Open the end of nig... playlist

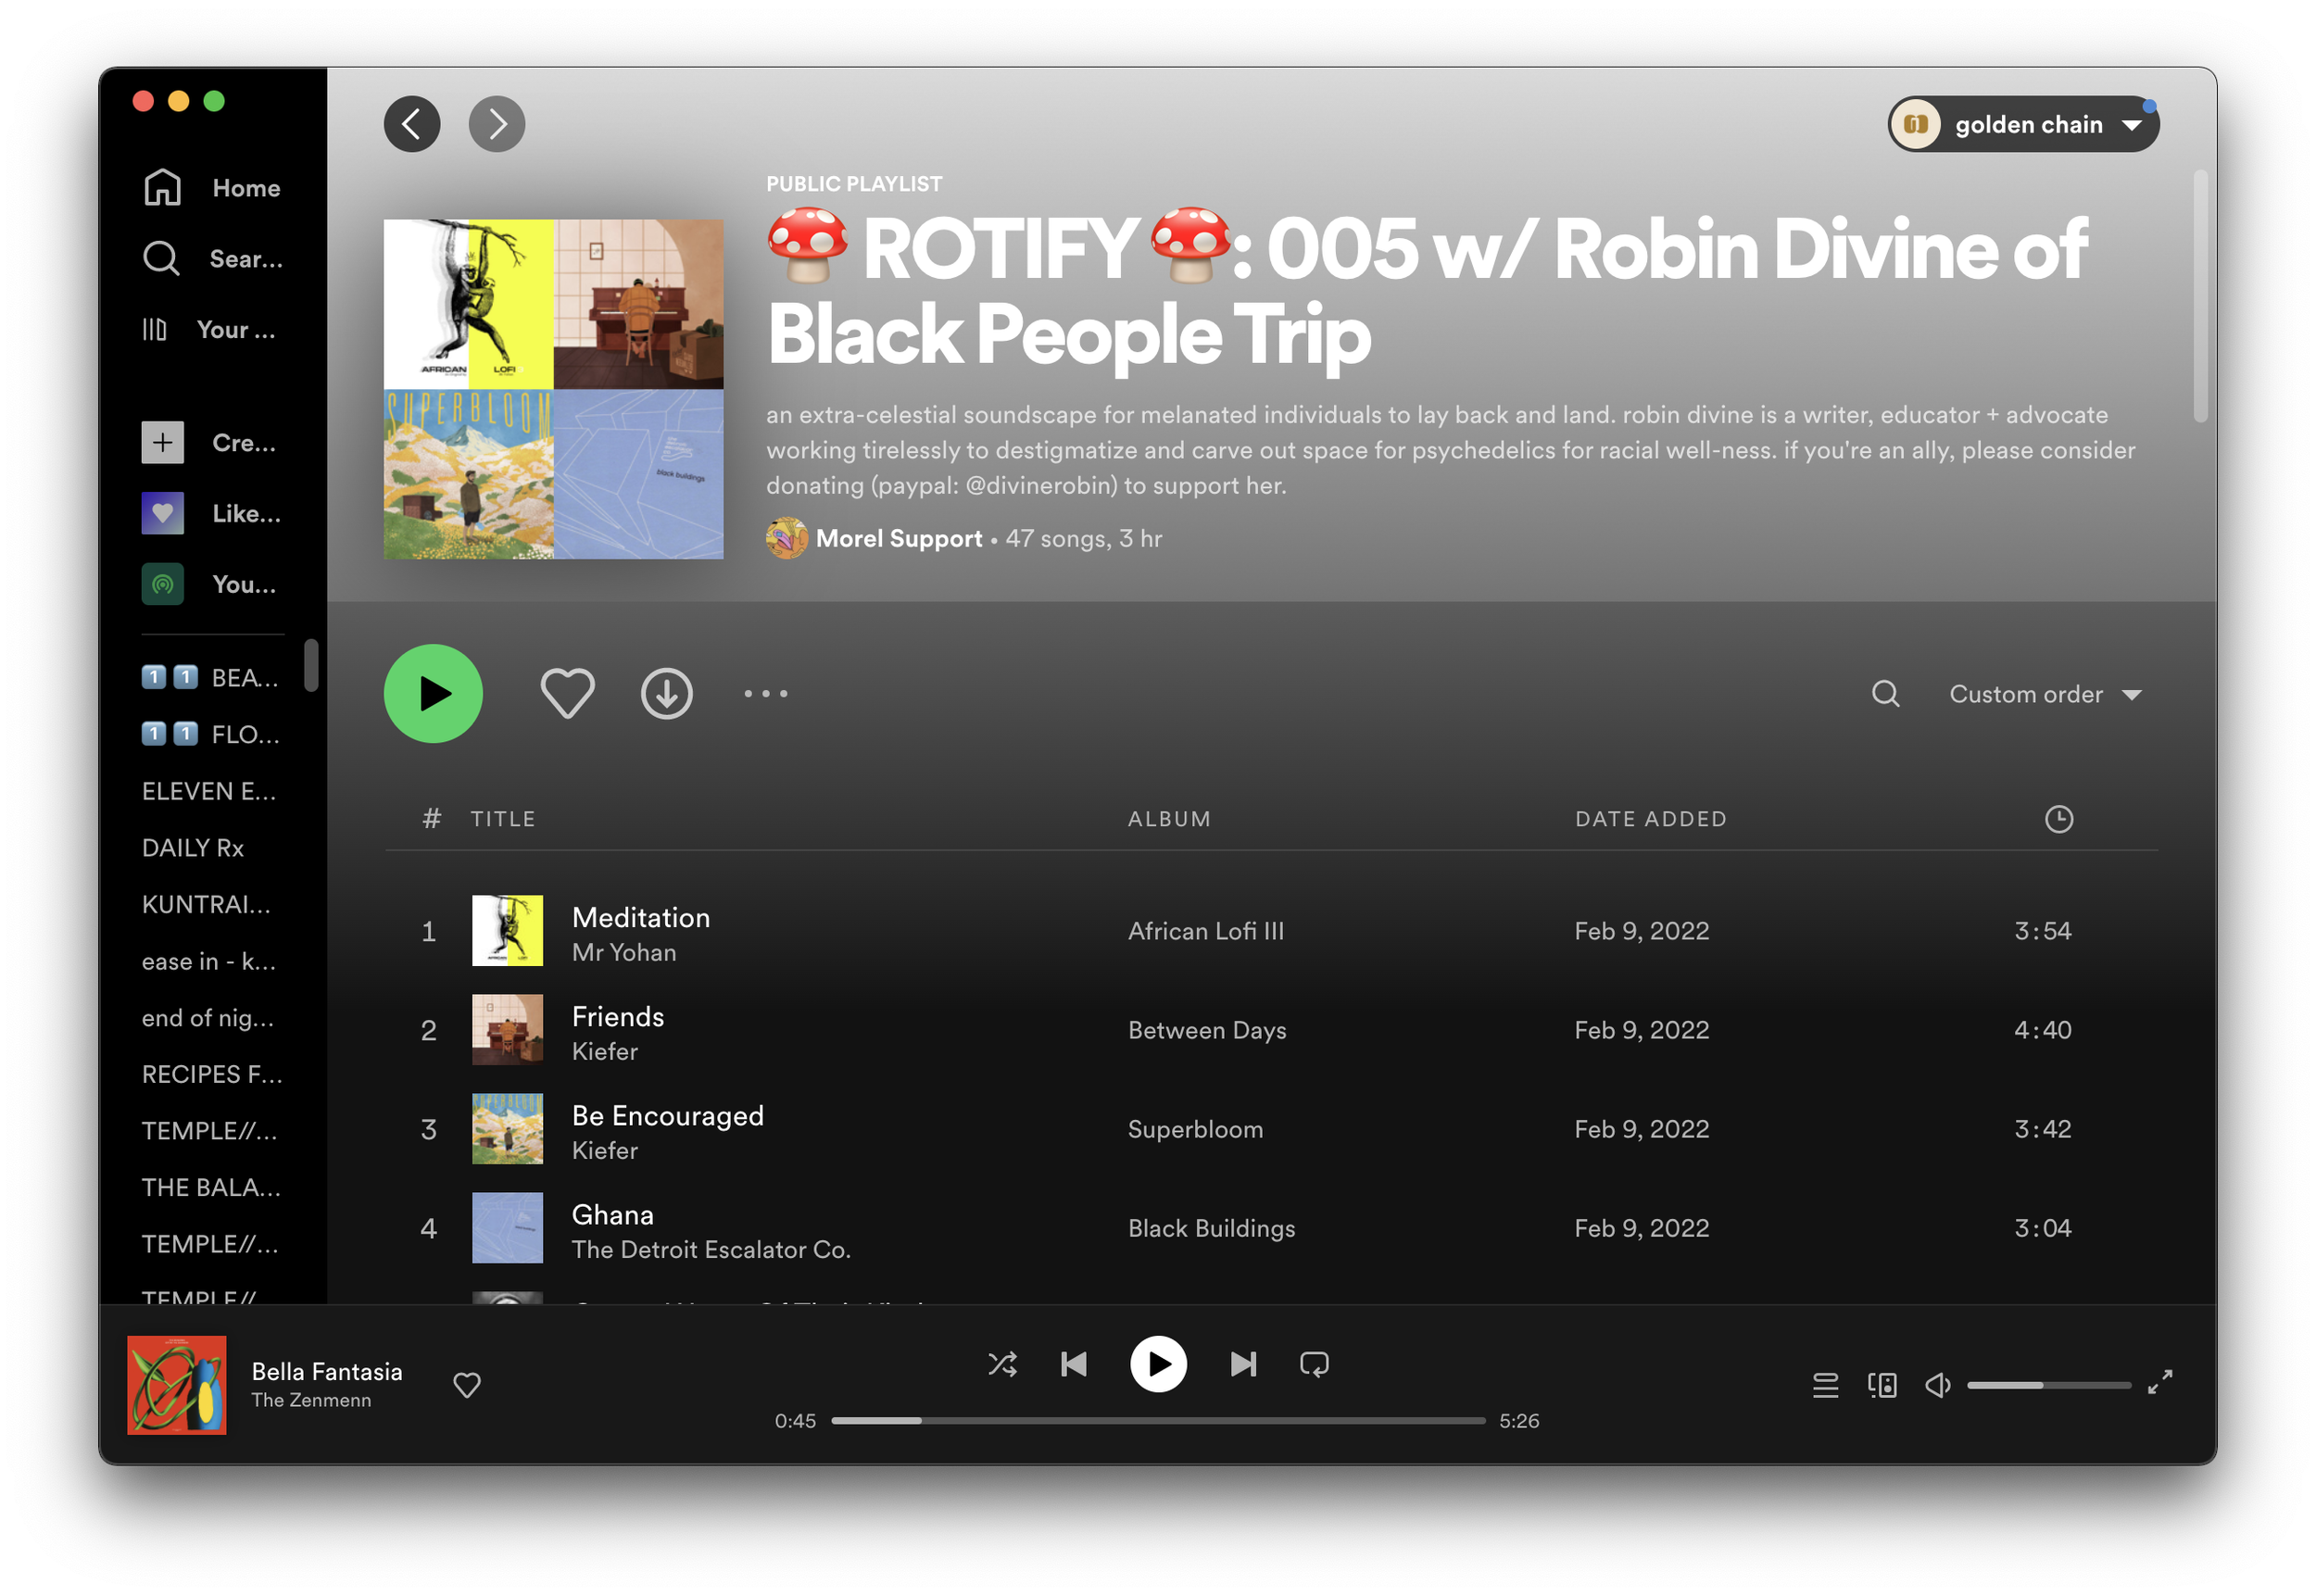(207, 1018)
